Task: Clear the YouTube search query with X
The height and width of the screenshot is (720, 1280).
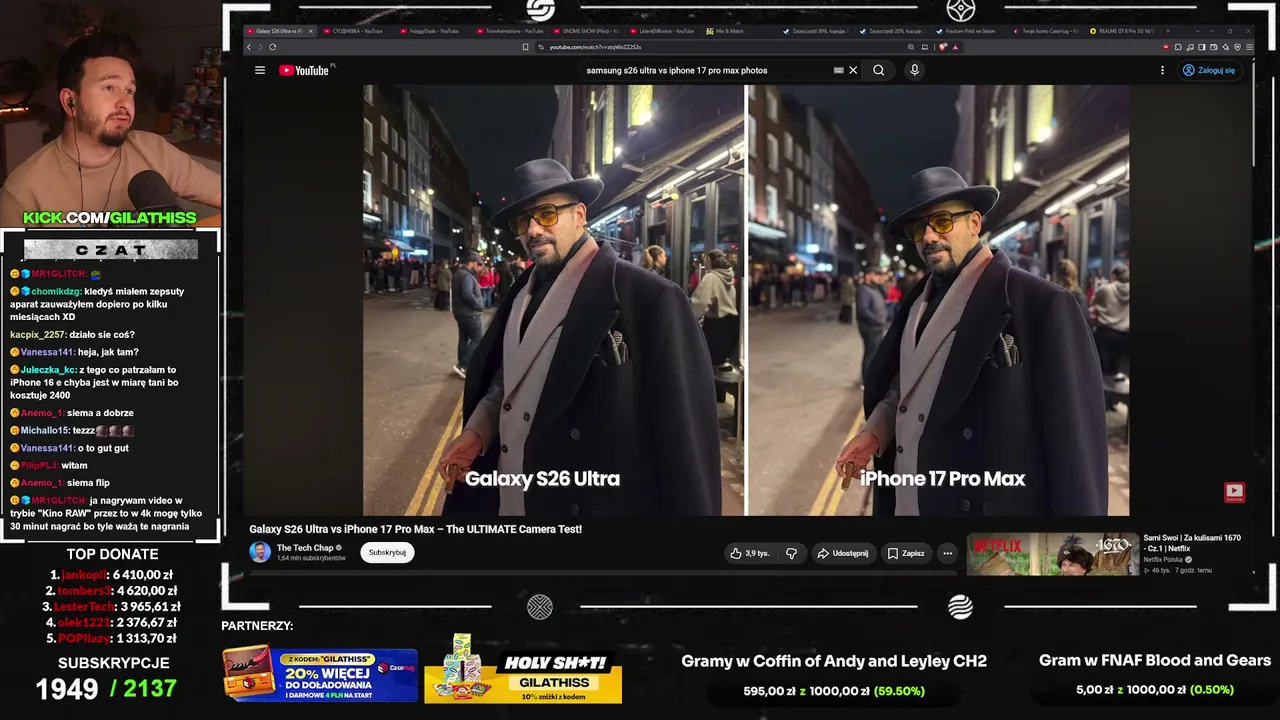Action: (853, 70)
